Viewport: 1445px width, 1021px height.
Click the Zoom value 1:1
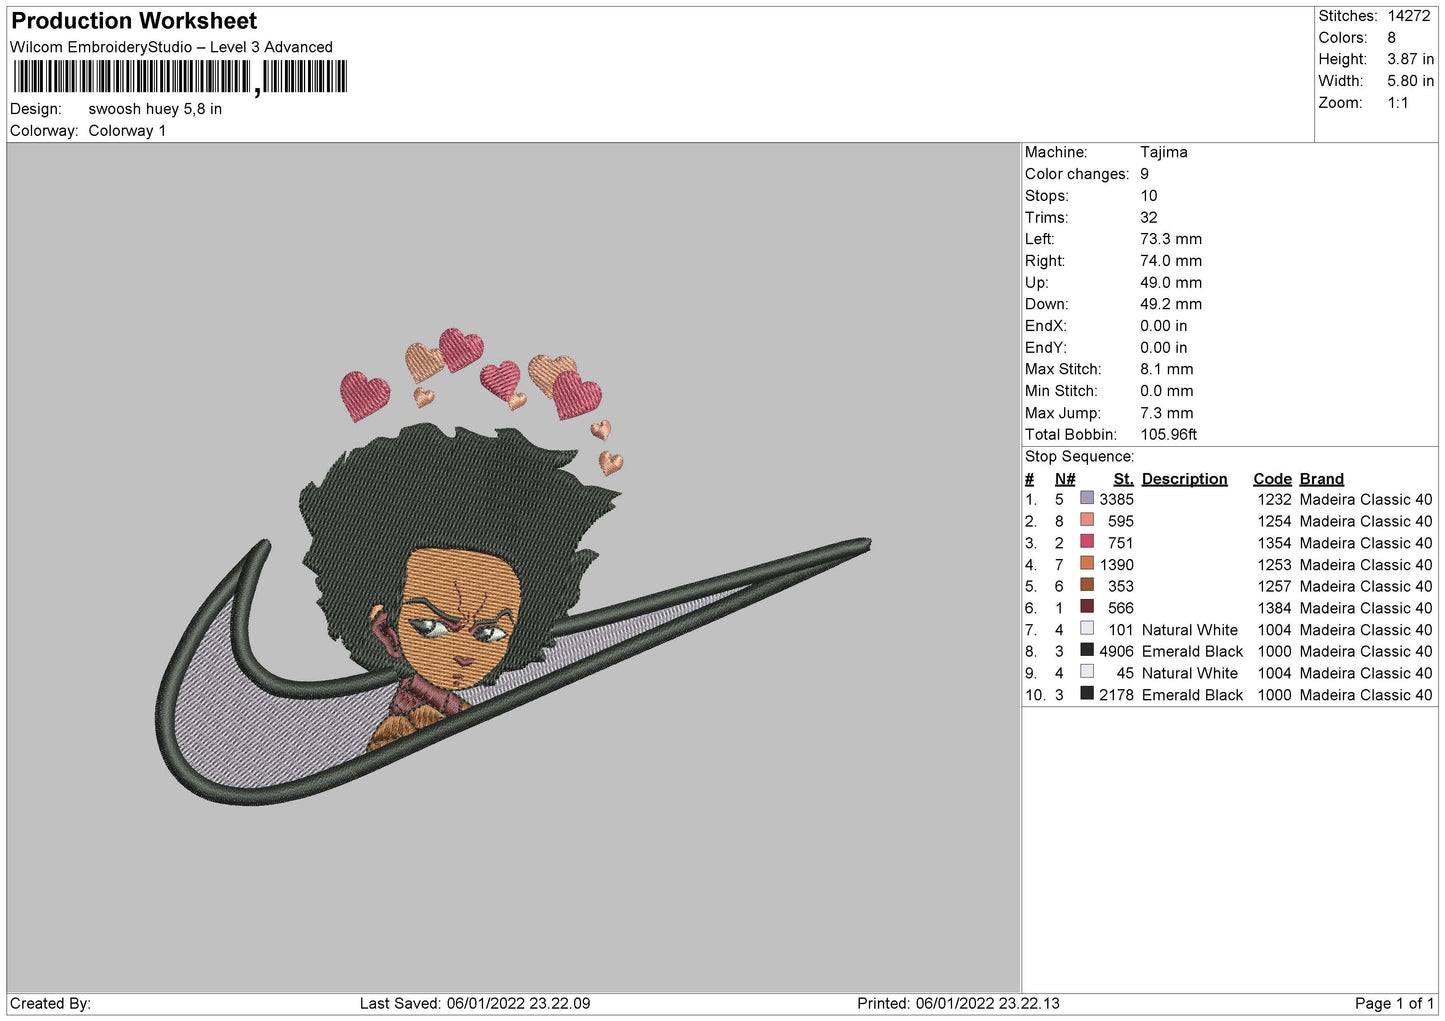(x=1398, y=103)
